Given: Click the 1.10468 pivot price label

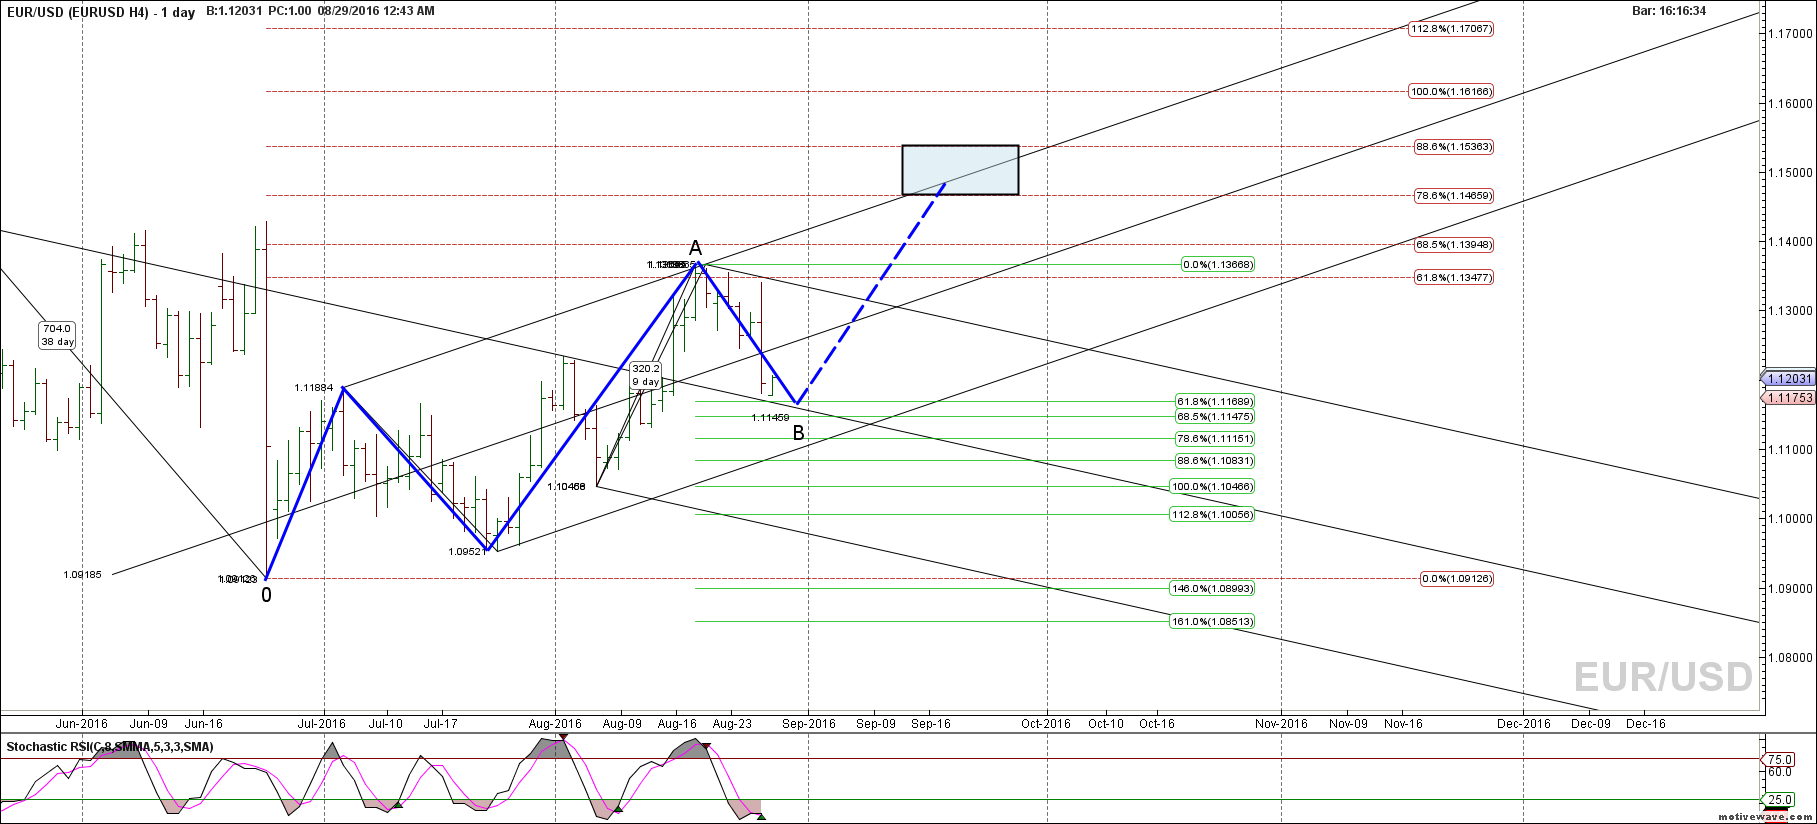Looking at the screenshot, I should (566, 487).
